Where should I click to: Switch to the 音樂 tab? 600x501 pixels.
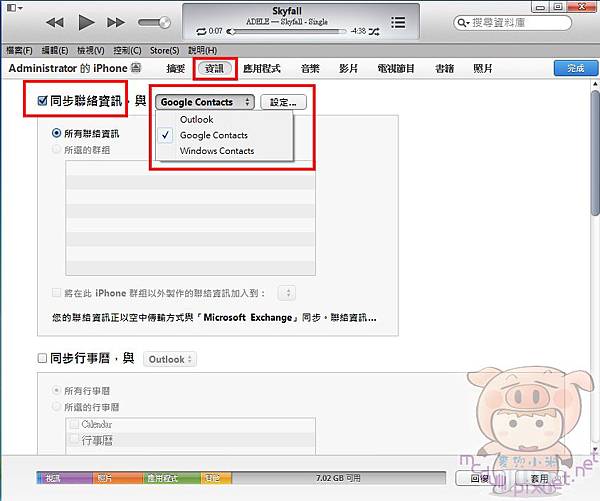coord(310,69)
